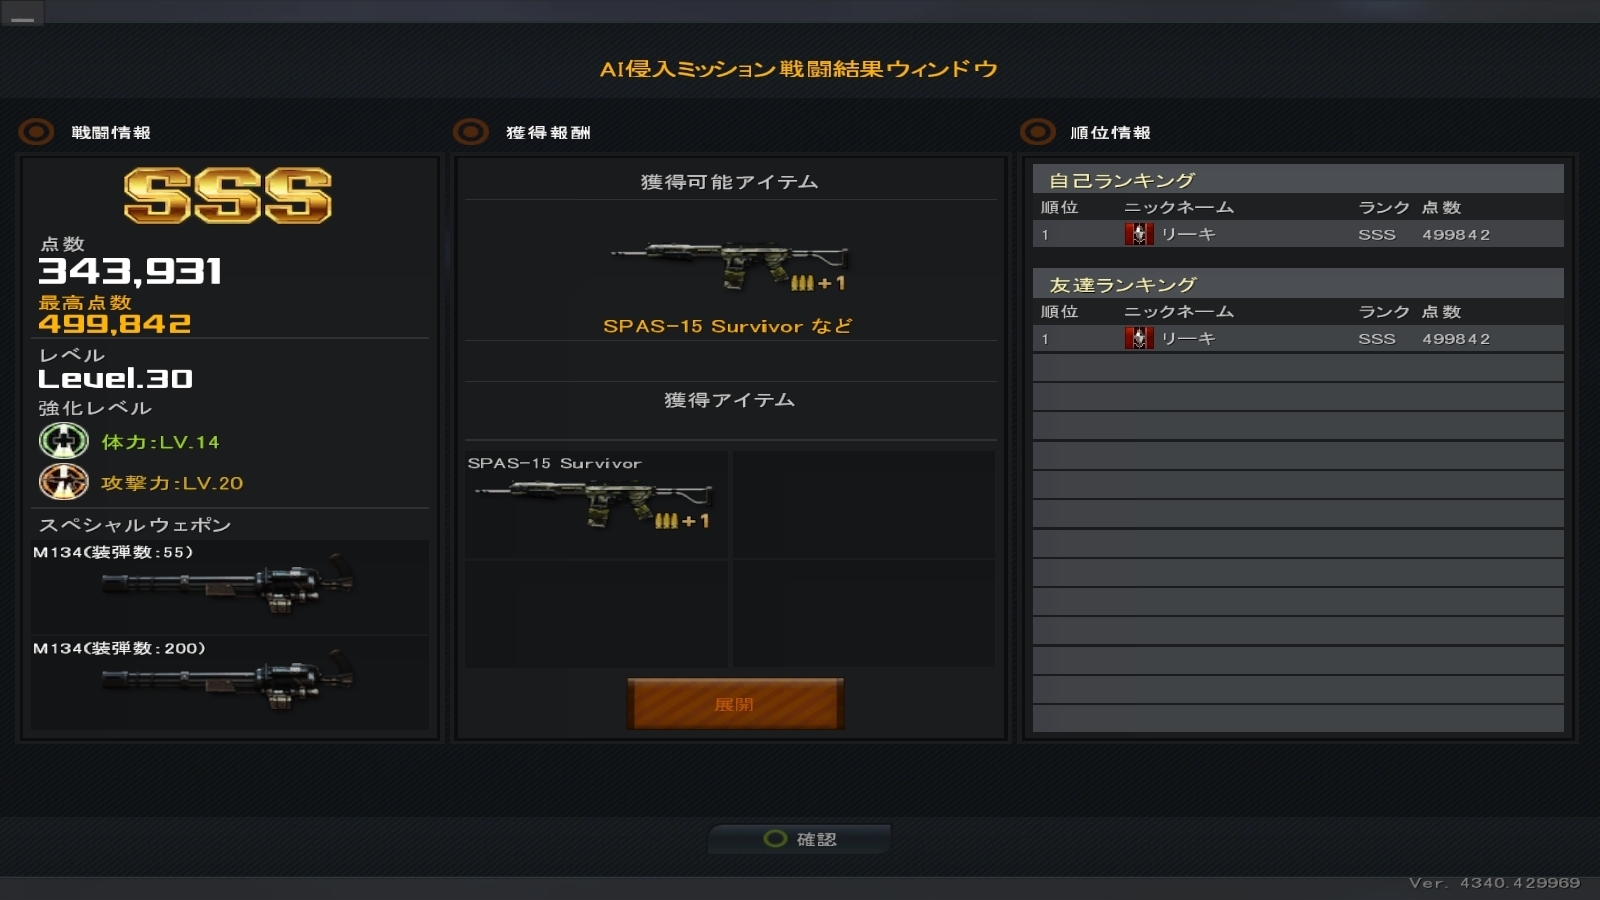Select the M134 weapon with 200 rounds
The width and height of the screenshot is (1600, 900).
coord(230,683)
